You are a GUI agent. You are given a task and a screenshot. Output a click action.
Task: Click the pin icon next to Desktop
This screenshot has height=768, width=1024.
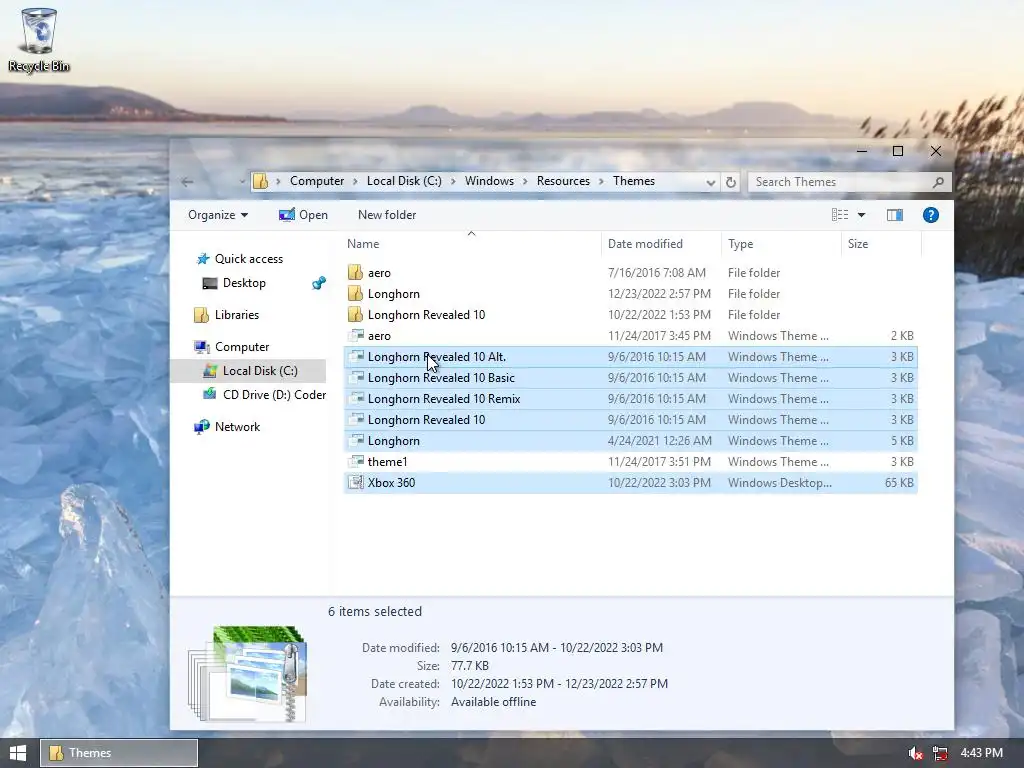click(x=319, y=283)
